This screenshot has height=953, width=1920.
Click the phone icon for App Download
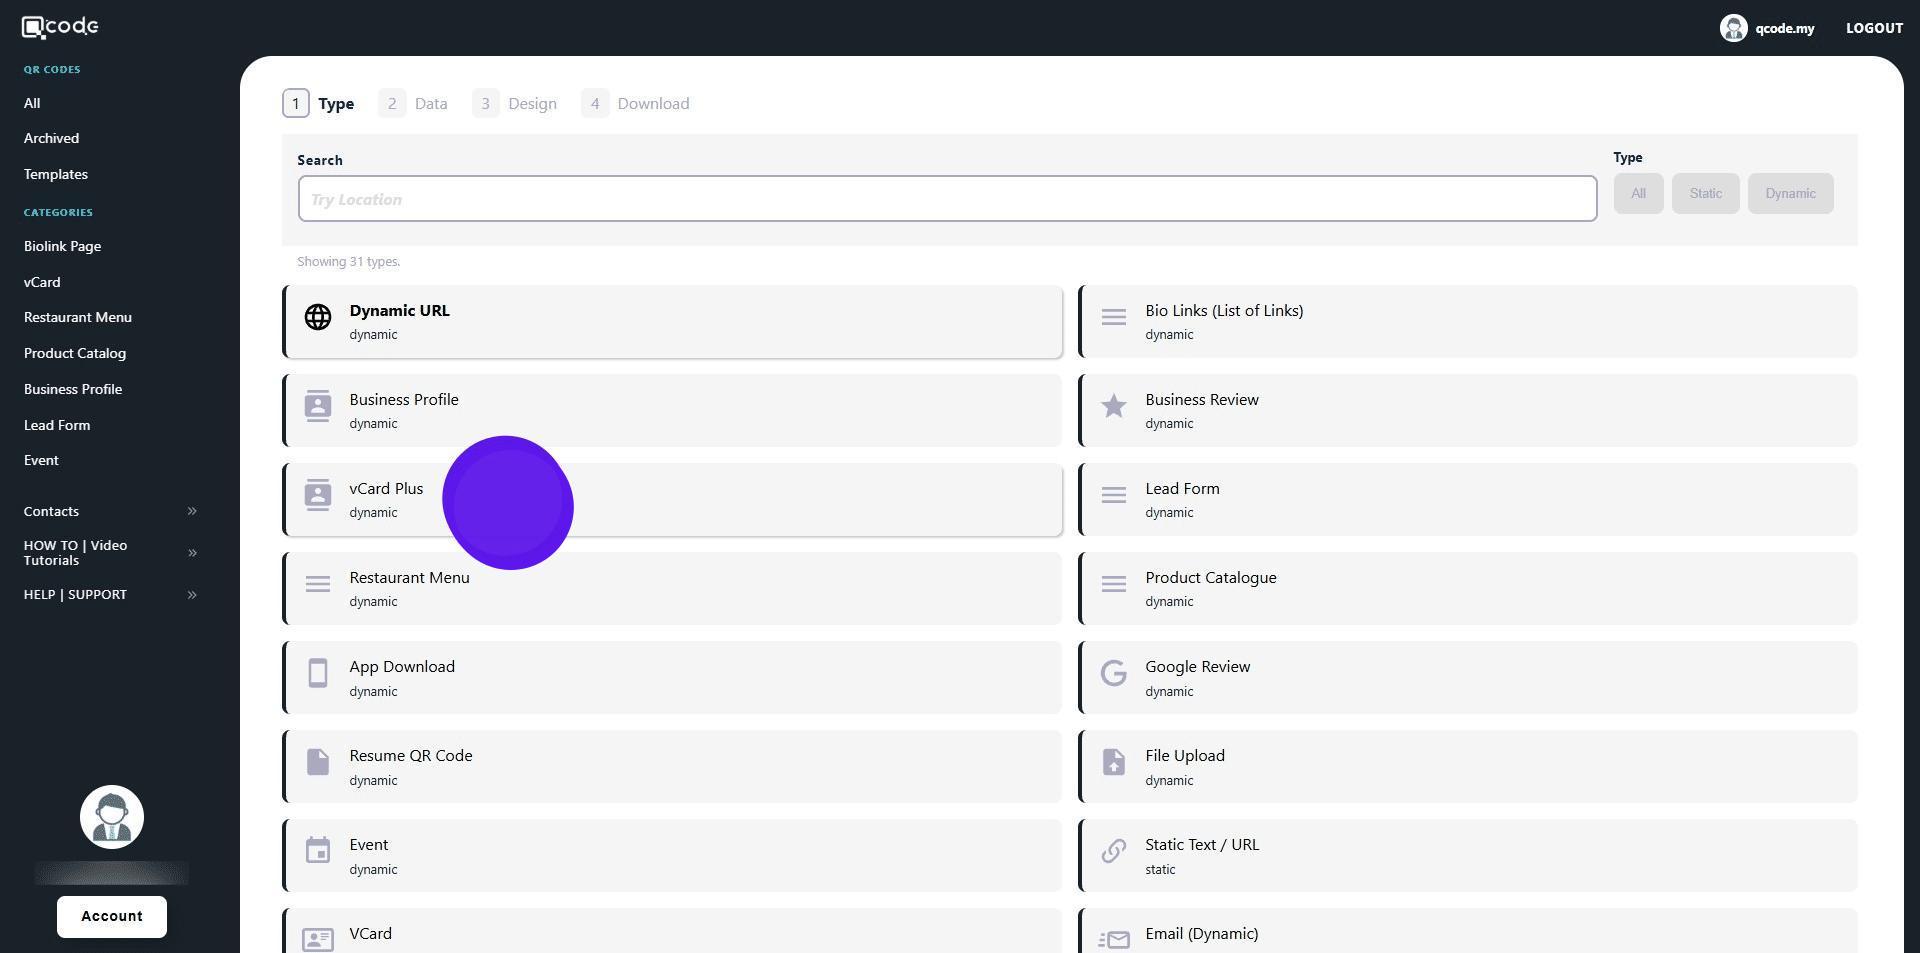[317, 674]
